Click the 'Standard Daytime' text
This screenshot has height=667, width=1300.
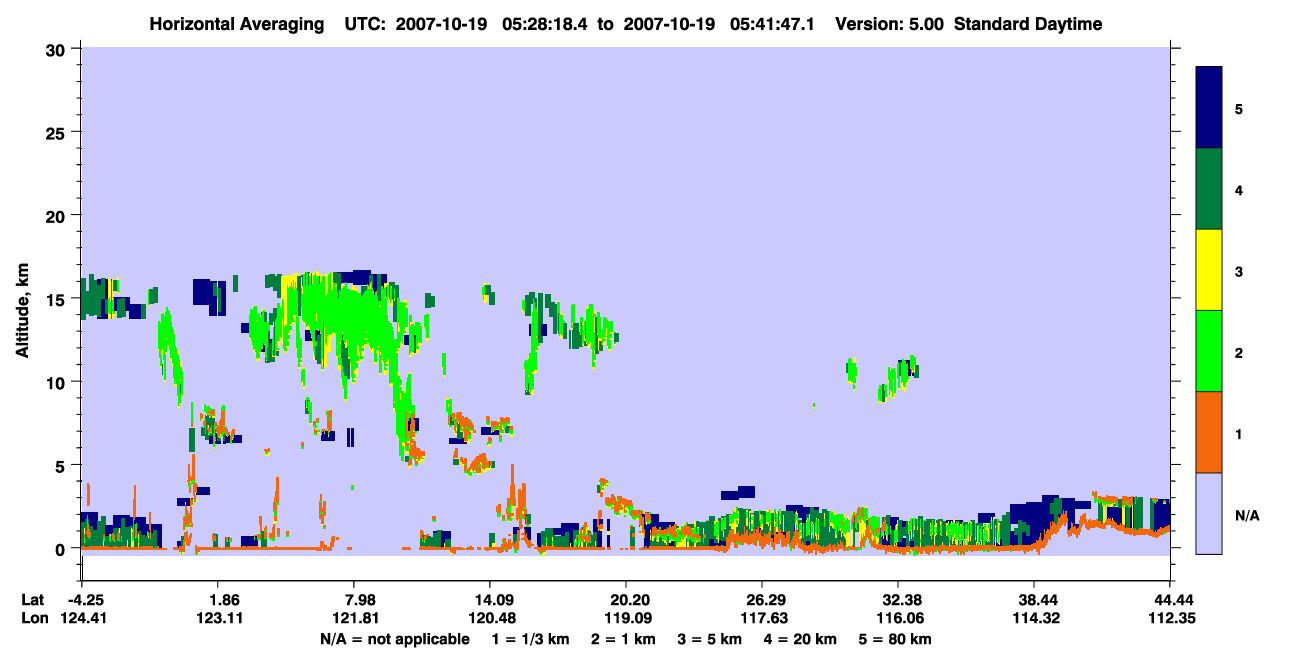(x=1028, y=24)
